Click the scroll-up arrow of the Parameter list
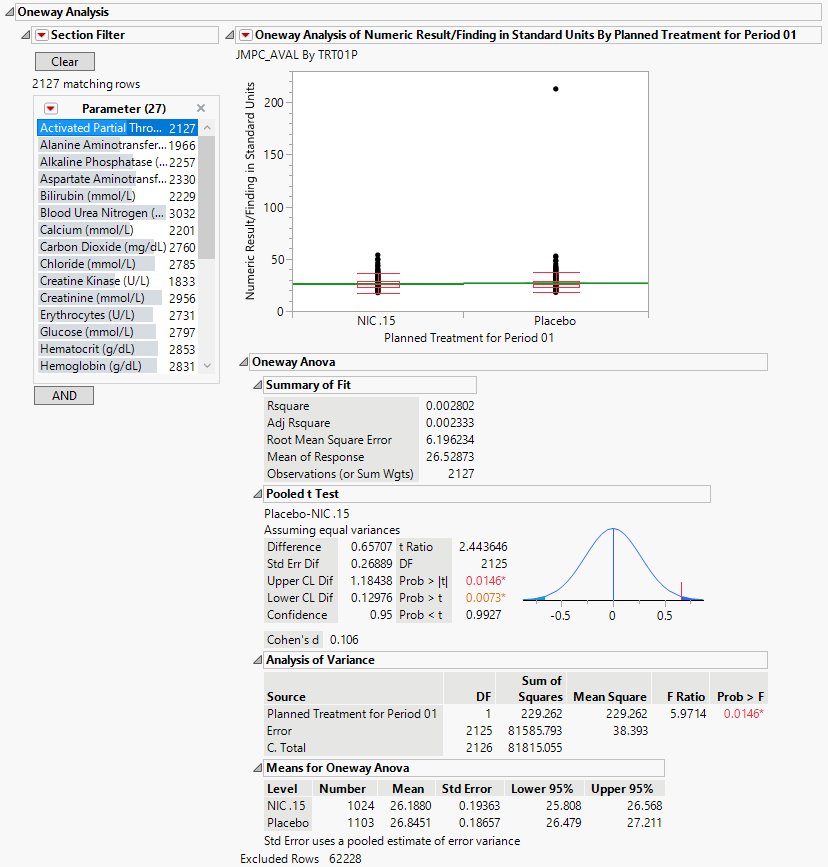Screen dimensions: 828x867 [x=208, y=128]
